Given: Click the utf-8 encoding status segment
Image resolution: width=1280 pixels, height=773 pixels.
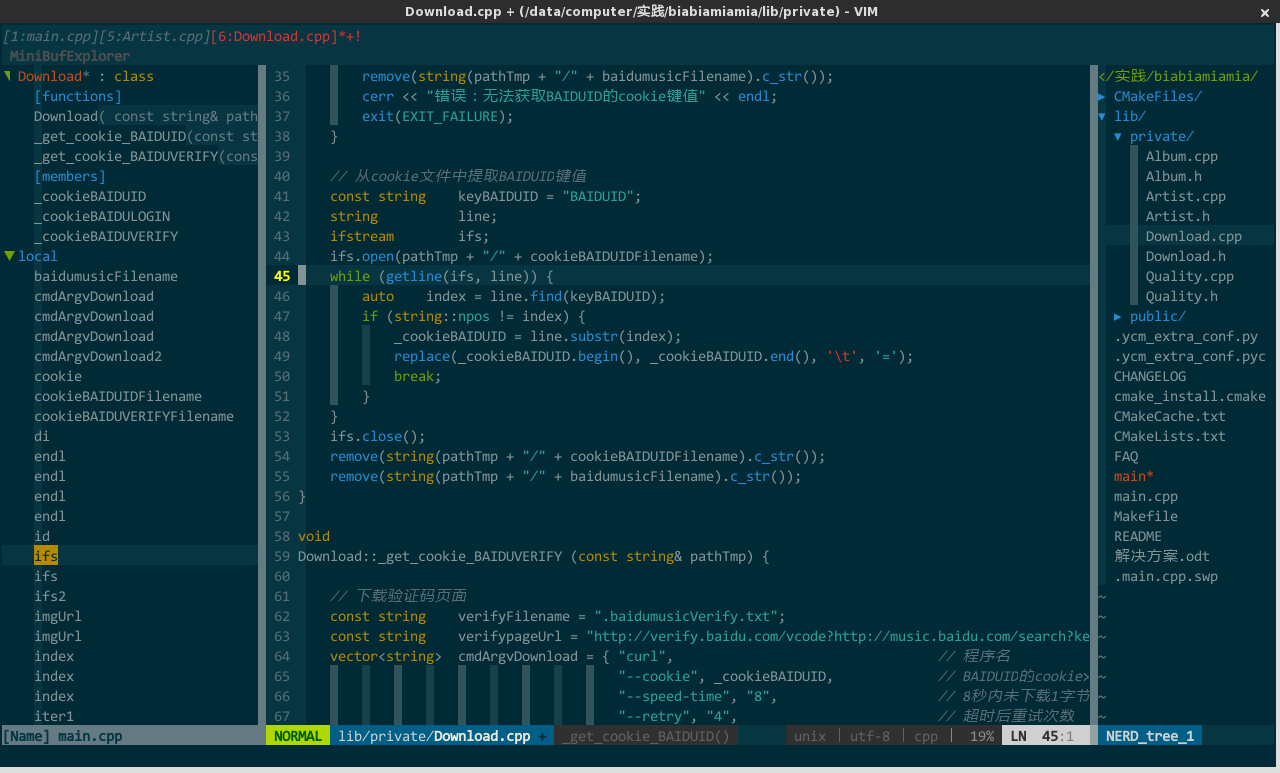Looking at the screenshot, I should (869, 736).
